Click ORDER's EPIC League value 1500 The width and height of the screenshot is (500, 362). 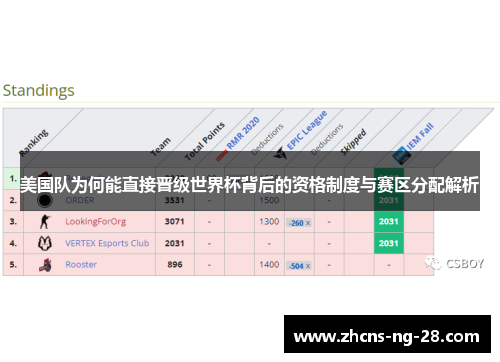click(269, 200)
